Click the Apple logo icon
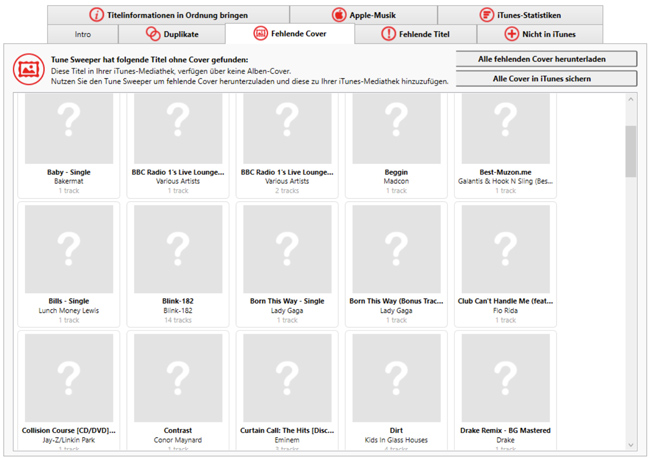This screenshot has width=650, height=458. pos(339,15)
